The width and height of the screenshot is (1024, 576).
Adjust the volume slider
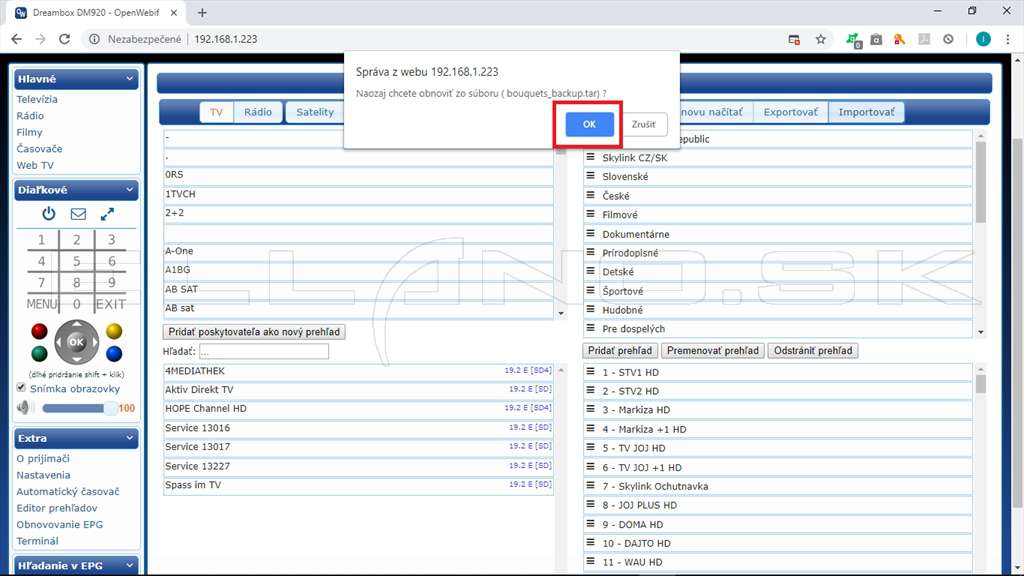coord(78,408)
